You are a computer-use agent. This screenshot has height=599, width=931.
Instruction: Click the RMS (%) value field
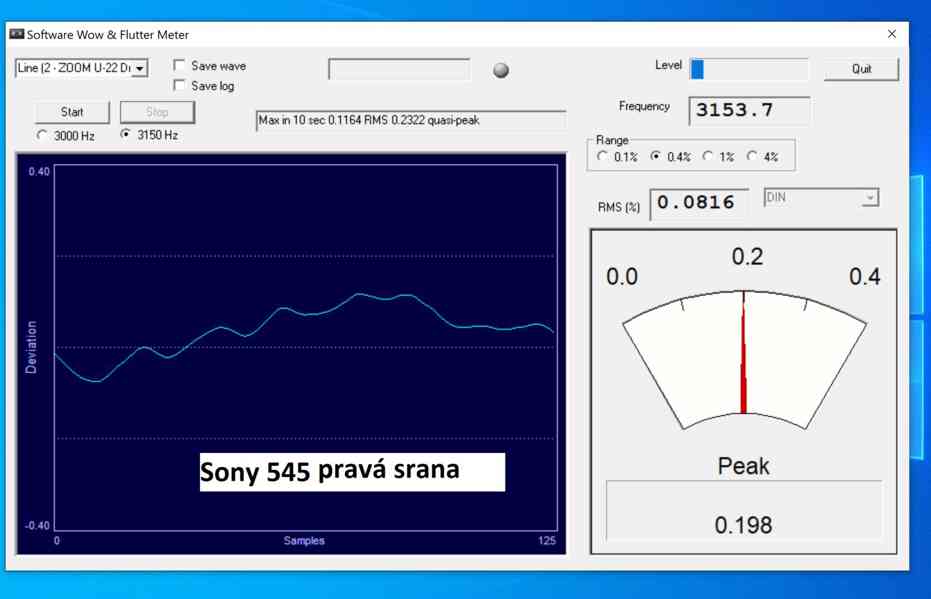coord(699,204)
